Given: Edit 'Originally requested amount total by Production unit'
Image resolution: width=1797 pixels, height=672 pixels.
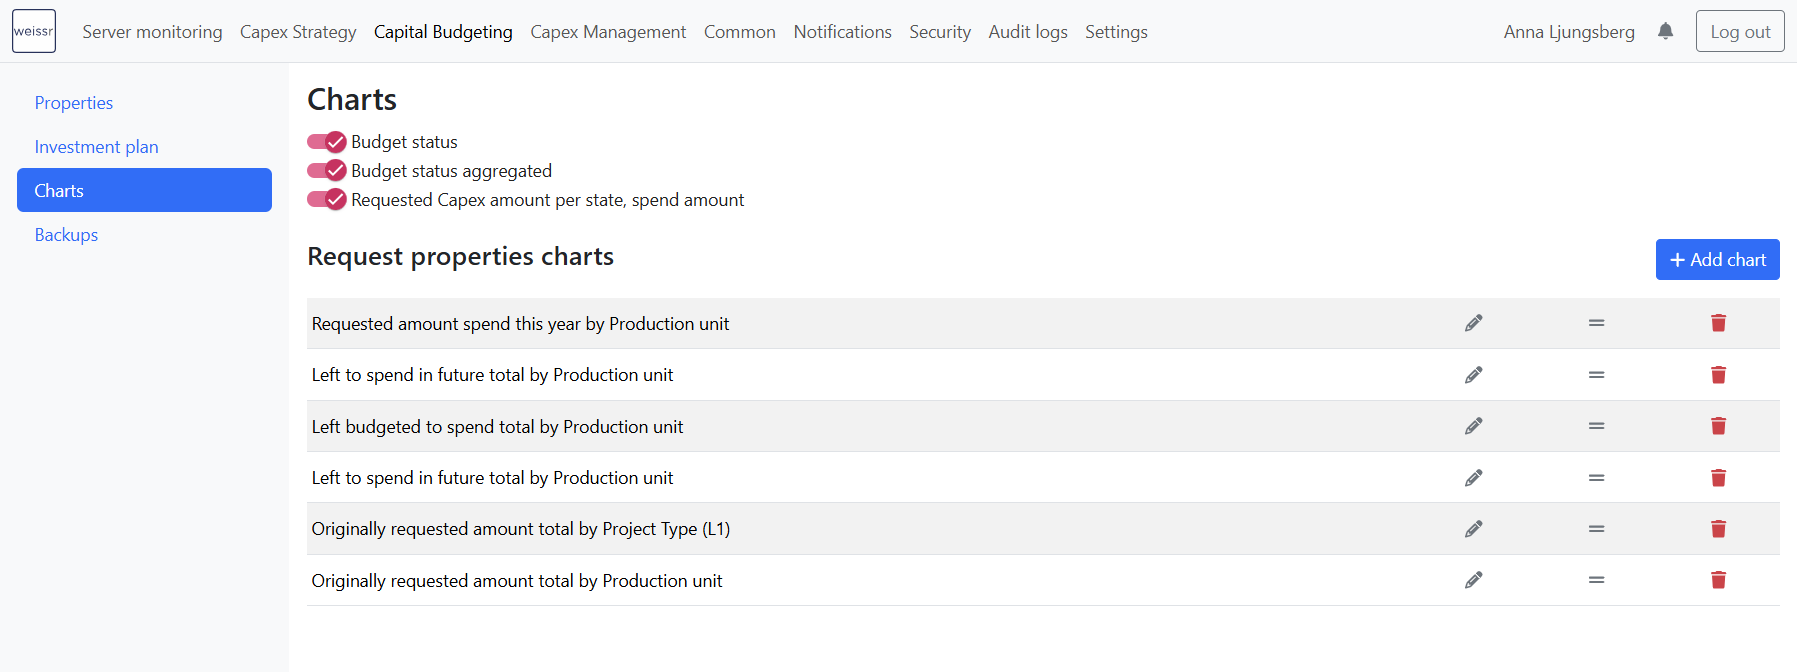Looking at the screenshot, I should (x=1473, y=580).
